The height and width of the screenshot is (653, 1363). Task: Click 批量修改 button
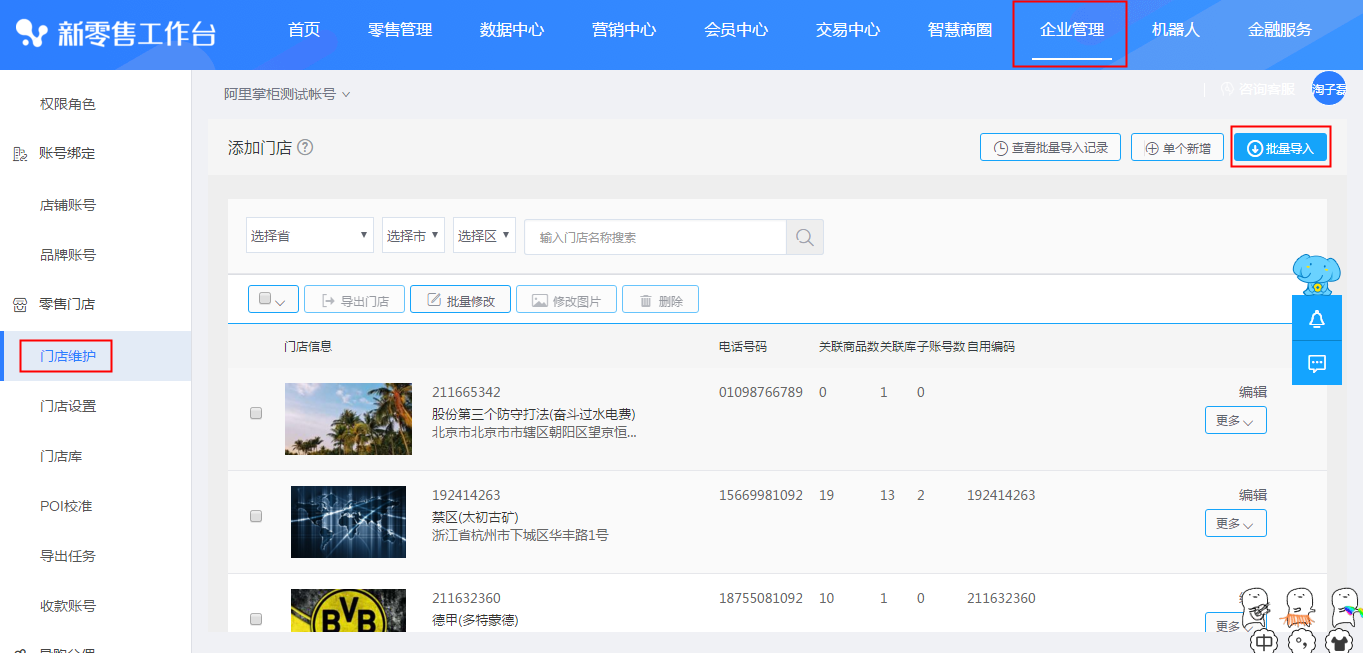click(460, 299)
